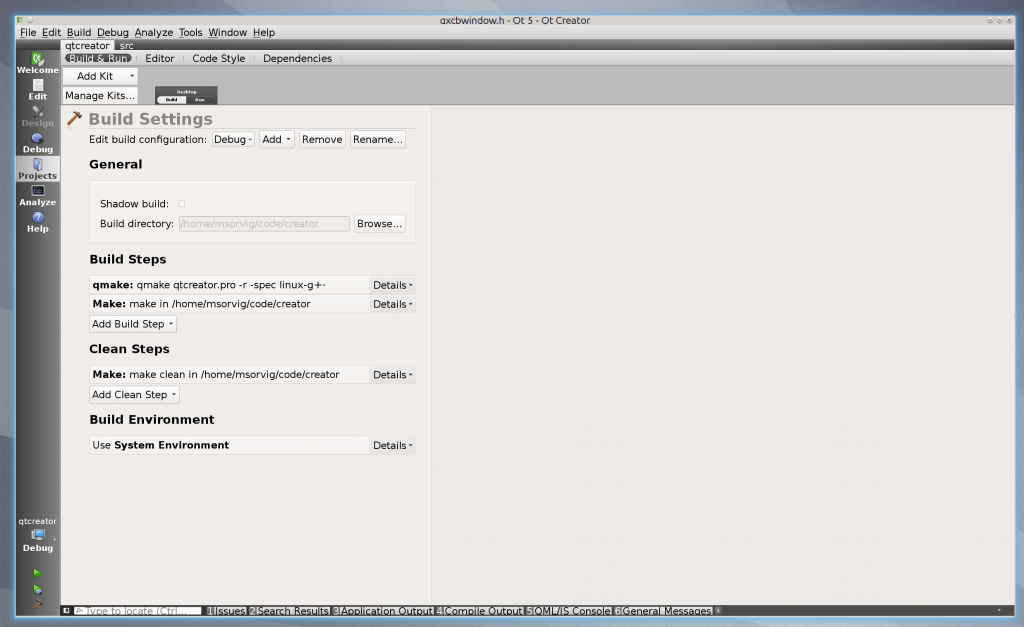Select the Analyze mode icon
The height and width of the screenshot is (627, 1024).
[37, 195]
